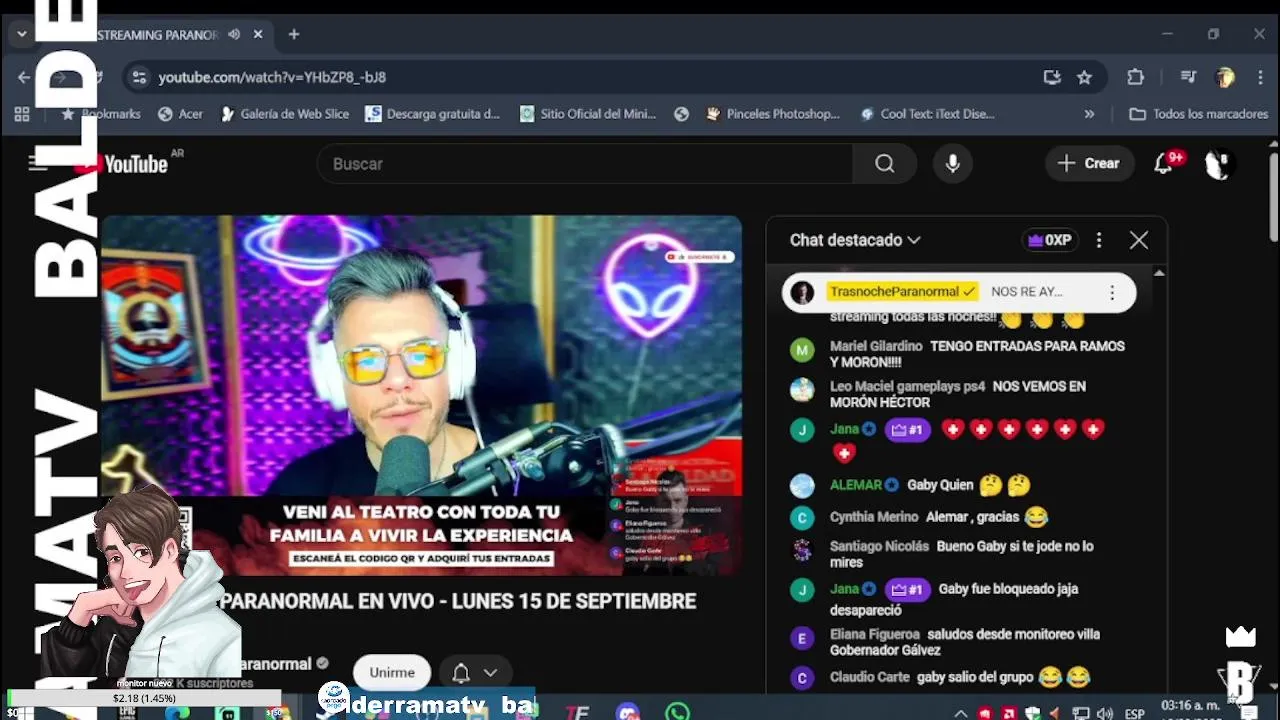Screen dimensions: 1280x720
Task: Open the Acer bookmark
Action: (181, 114)
